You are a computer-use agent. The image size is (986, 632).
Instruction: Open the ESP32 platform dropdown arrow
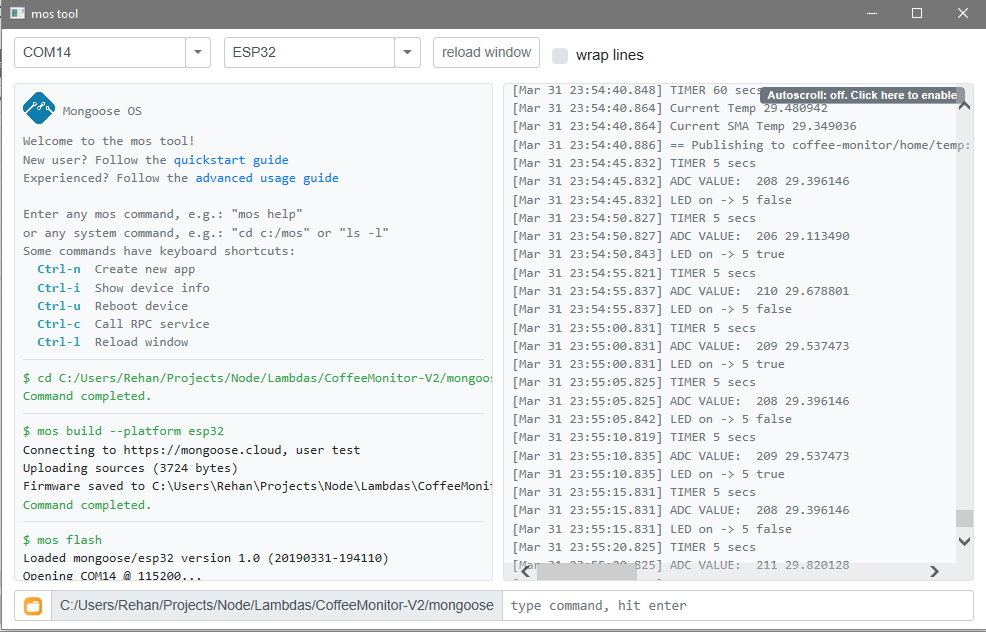coord(407,52)
